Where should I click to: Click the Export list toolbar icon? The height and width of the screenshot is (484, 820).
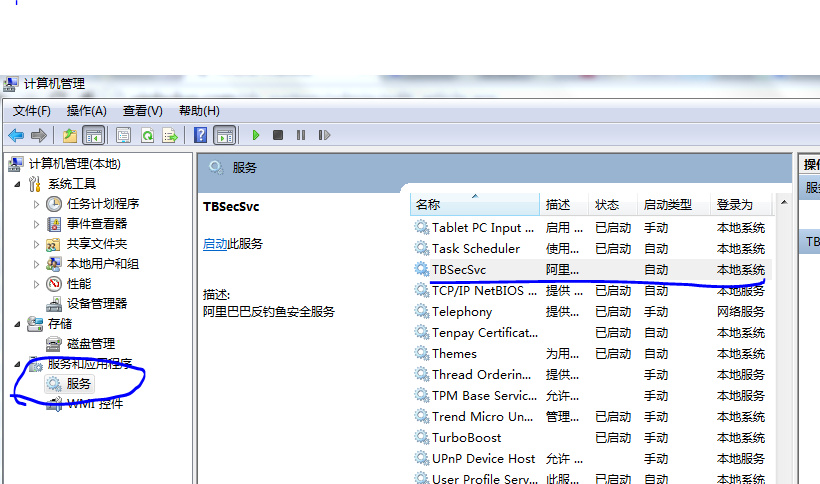tap(170, 135)
